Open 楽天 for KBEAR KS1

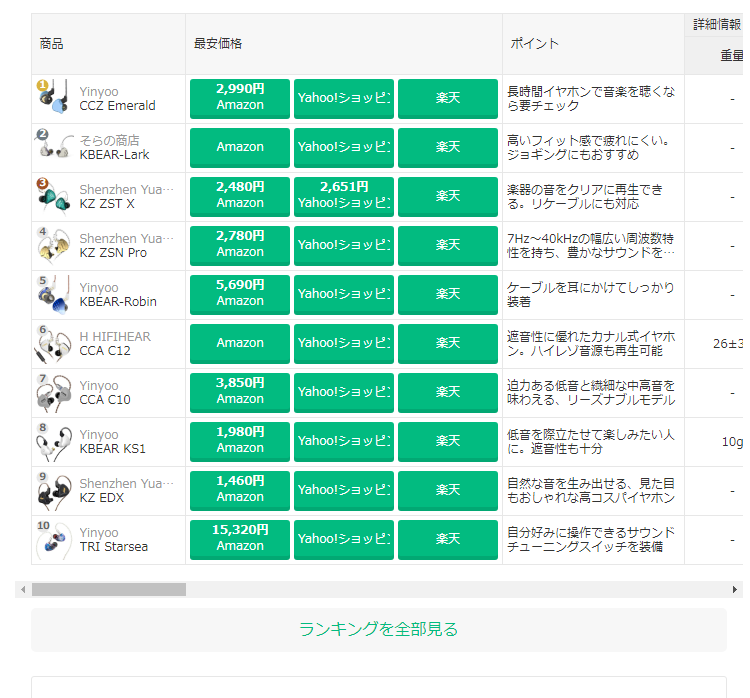click(x=448, y=442)
